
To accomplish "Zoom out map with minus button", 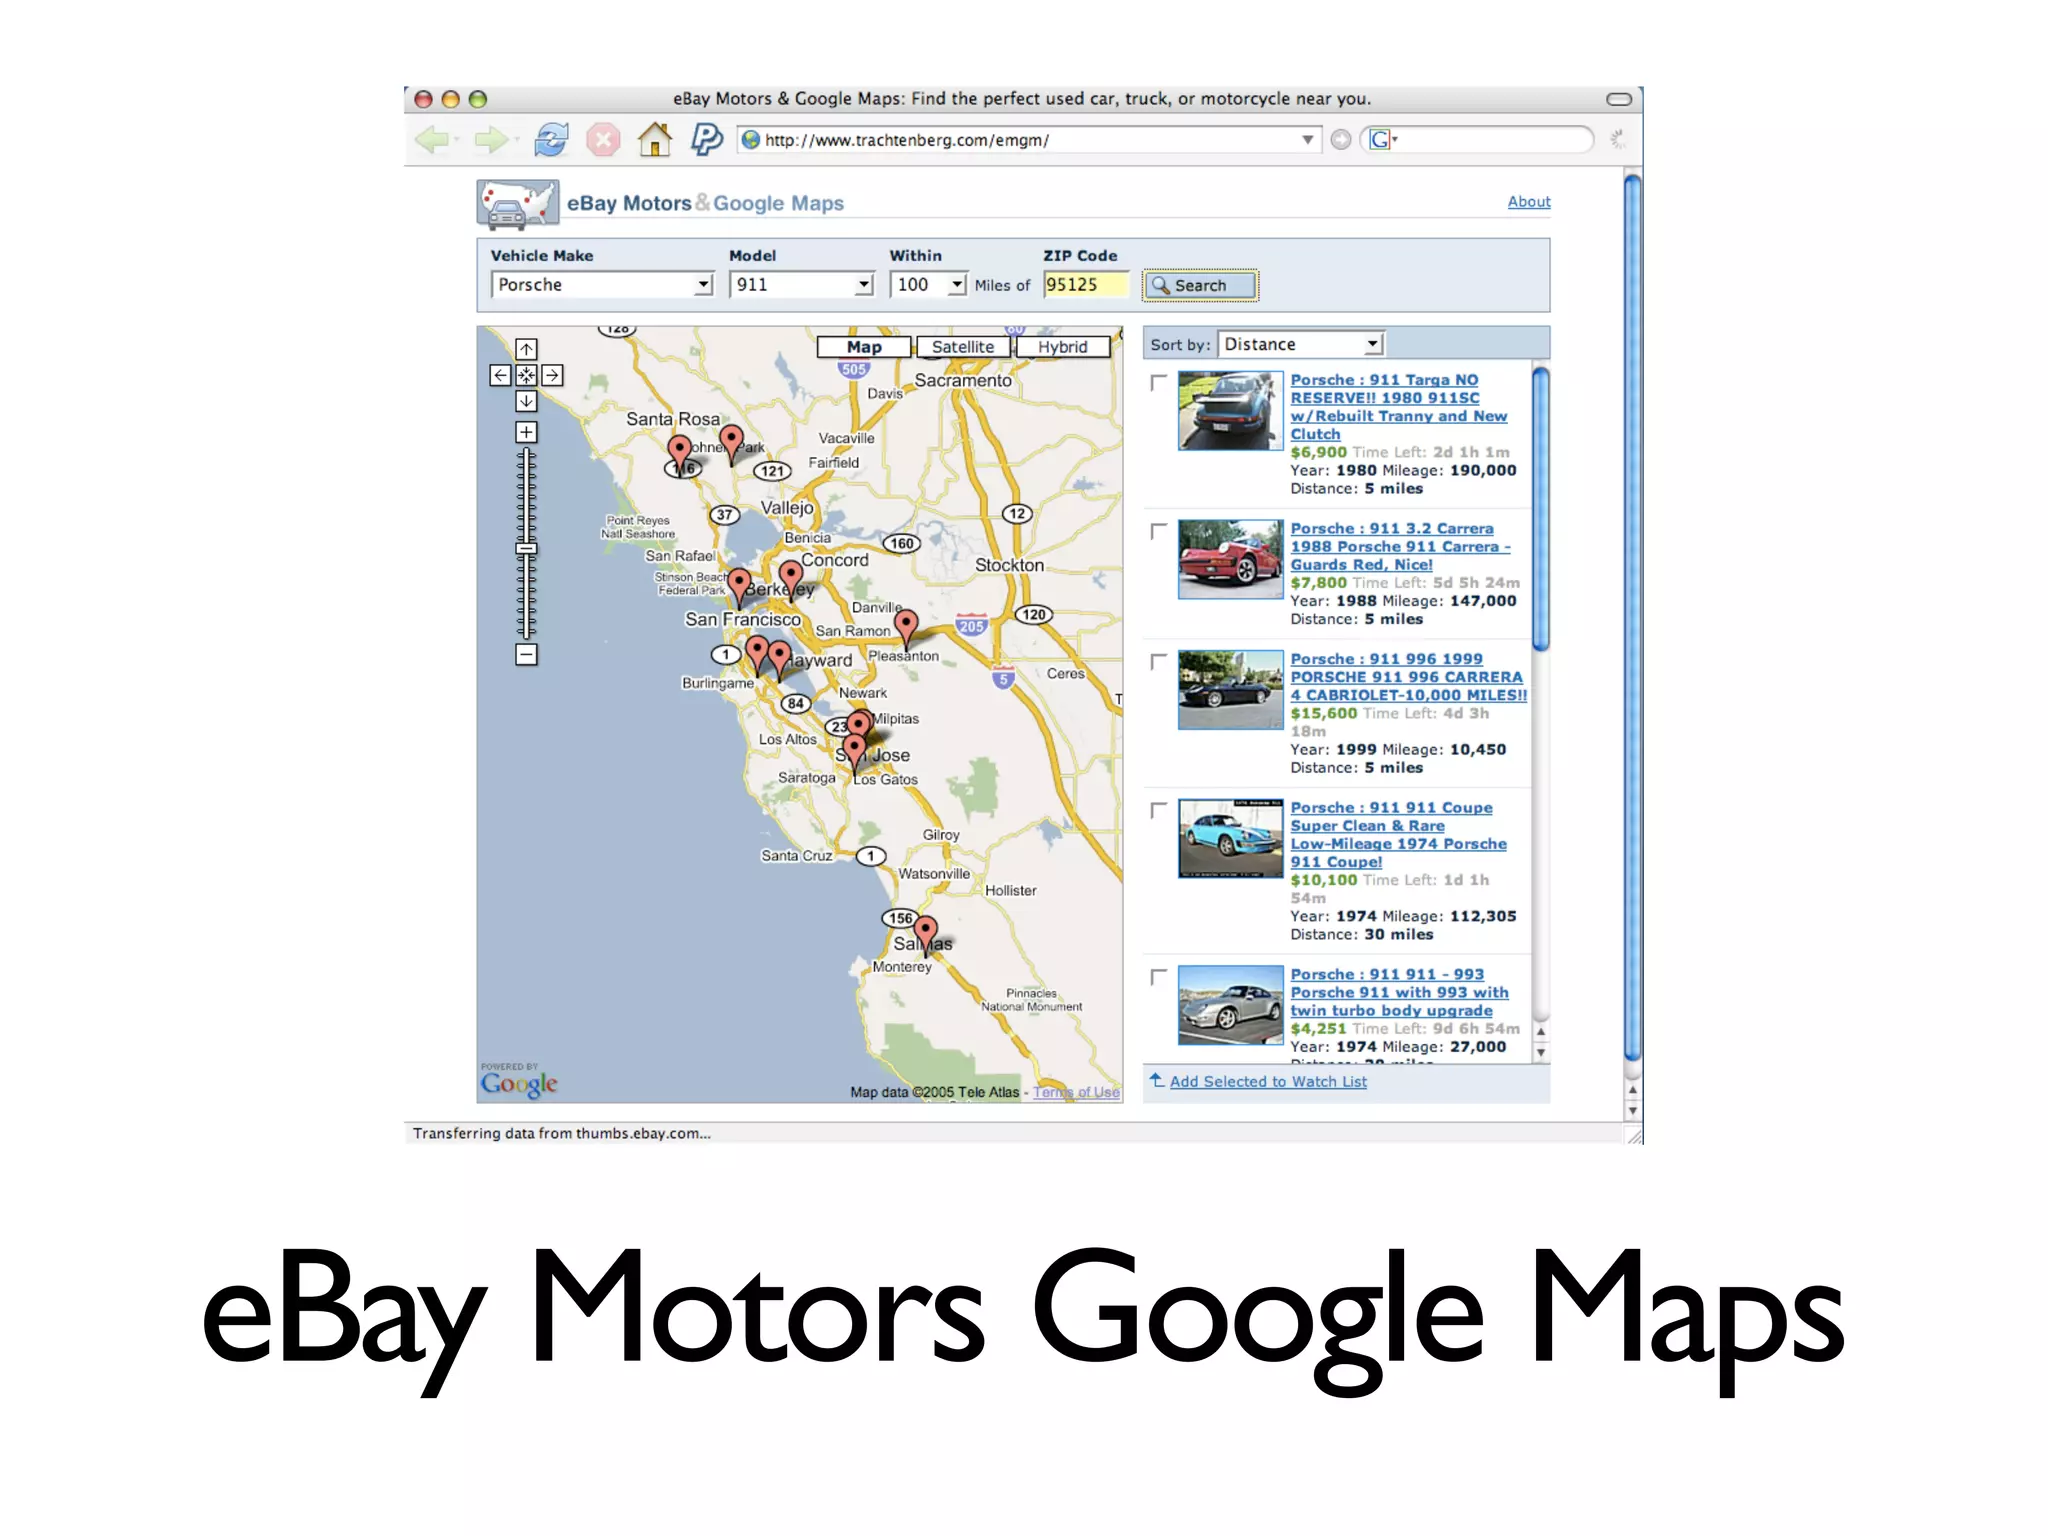I will point(526,655).
